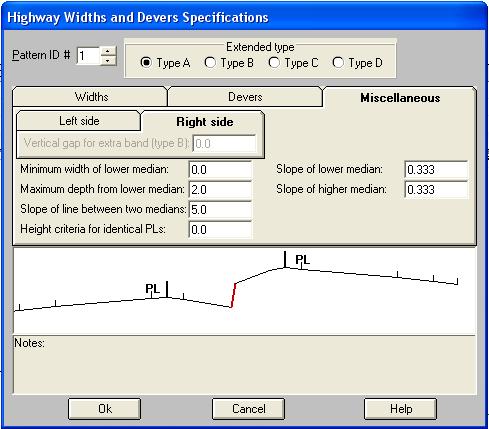Edit Minimum width of lower median field
The height and width of the screenshot is (429, 489).
tap(220, 170)
